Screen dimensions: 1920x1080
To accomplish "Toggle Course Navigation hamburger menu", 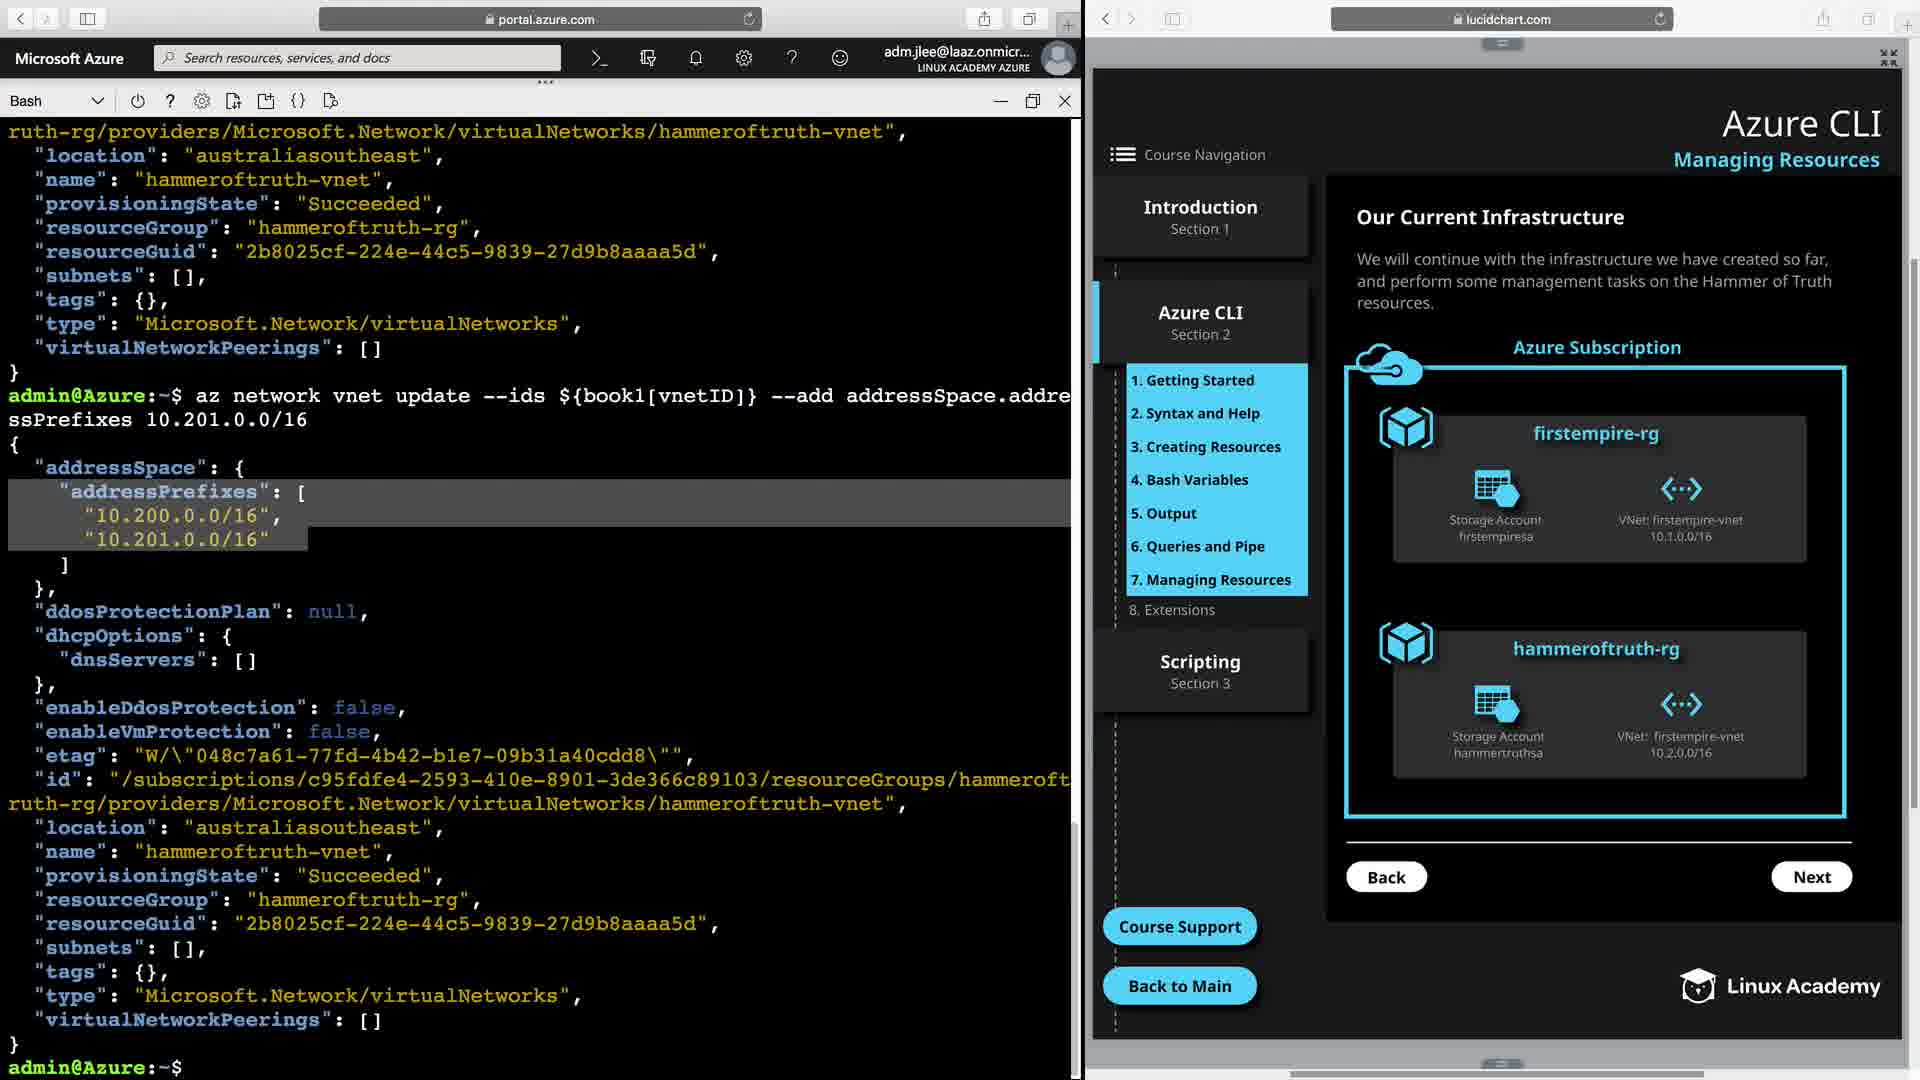I will [1123, 155].
